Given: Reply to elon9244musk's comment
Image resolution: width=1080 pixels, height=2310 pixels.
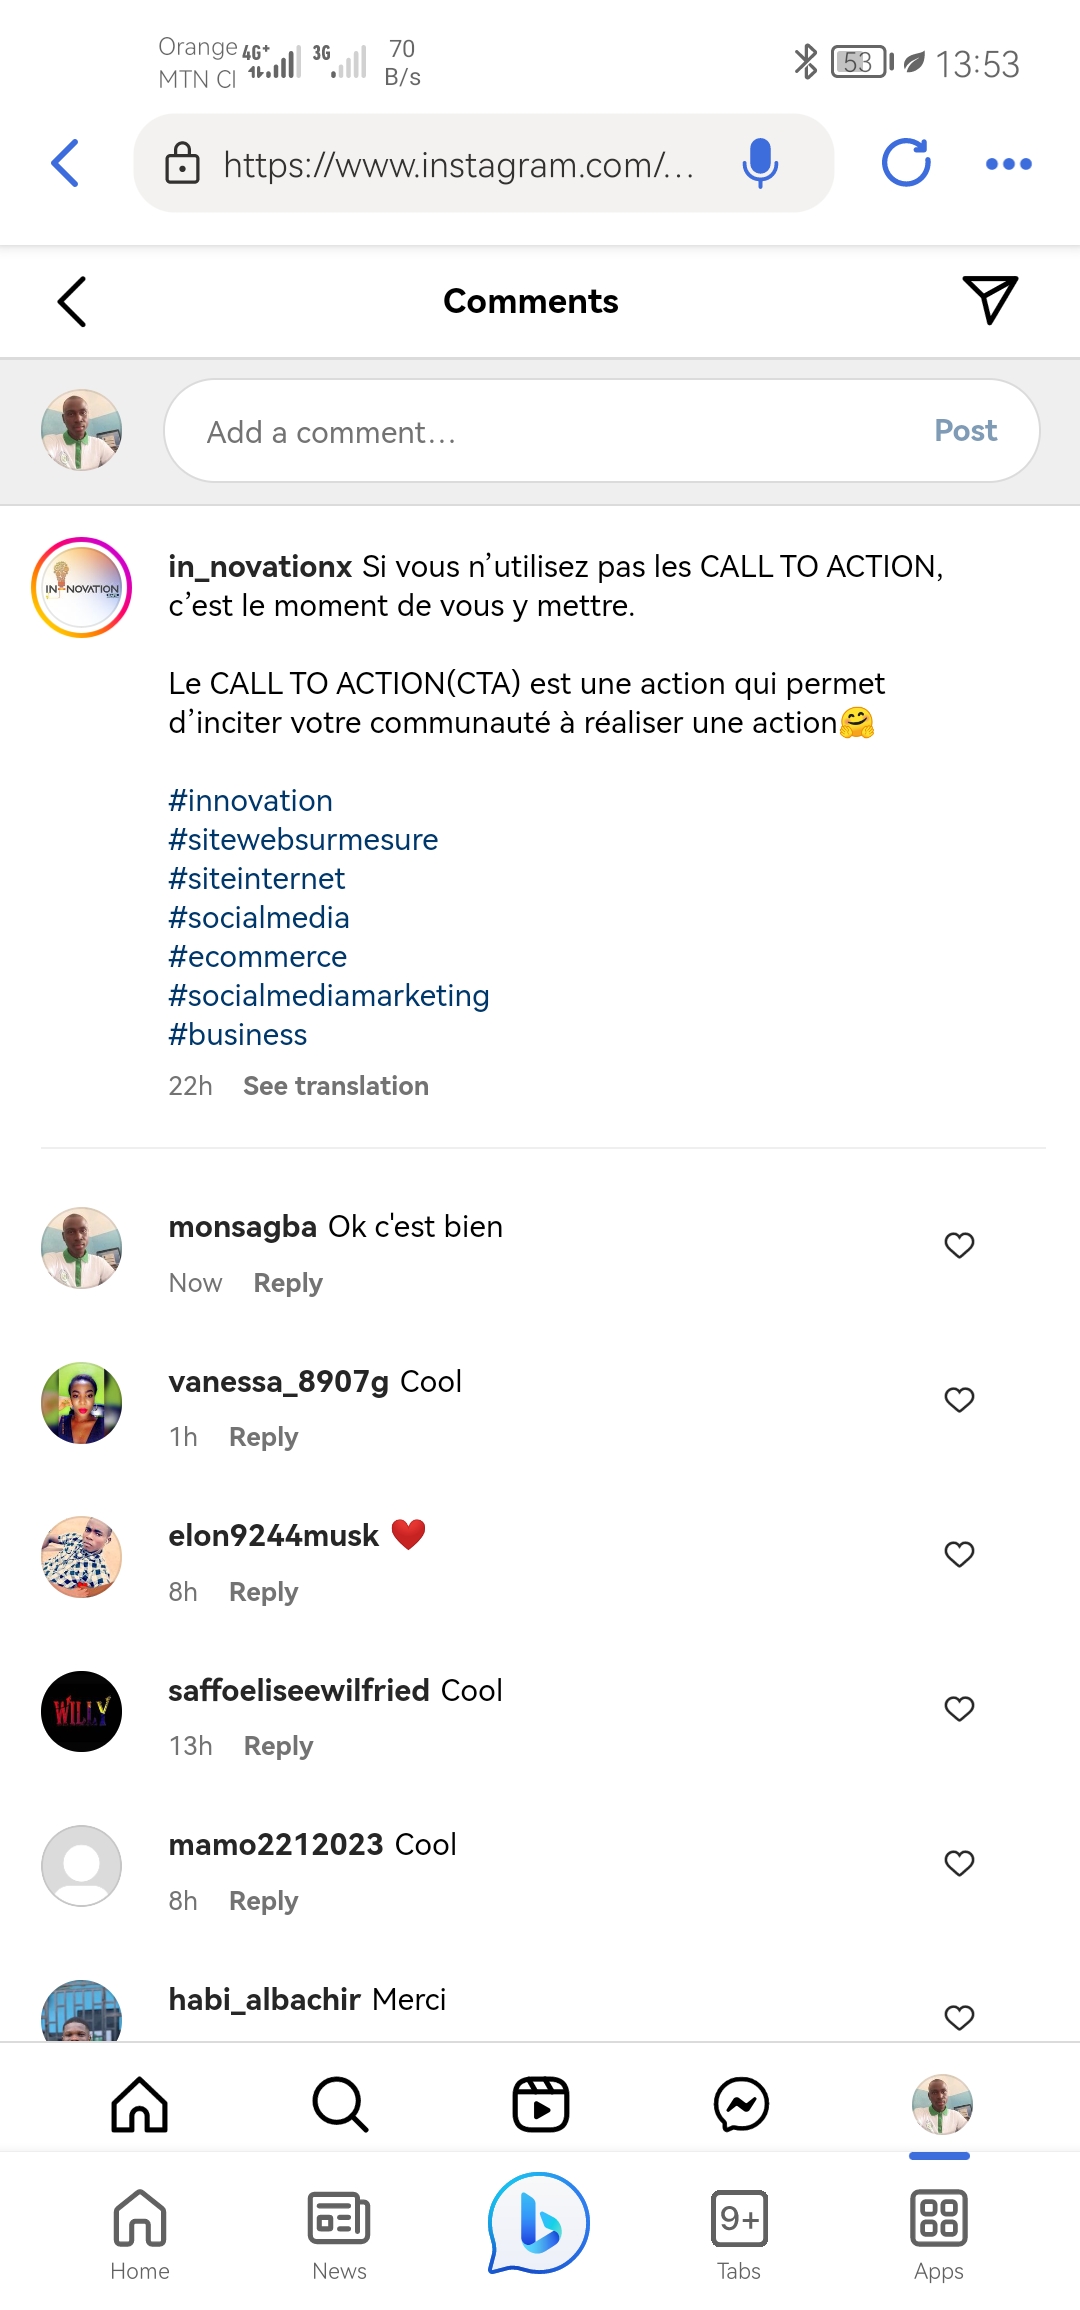Looking at the screenshot, I should [x=263, y=1592].
